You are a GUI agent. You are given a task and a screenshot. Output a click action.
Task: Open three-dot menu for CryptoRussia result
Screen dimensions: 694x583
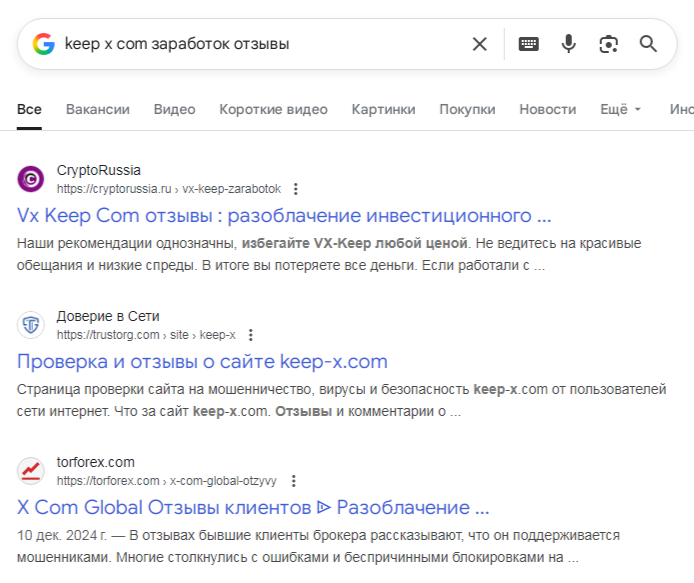click(295, 189)
